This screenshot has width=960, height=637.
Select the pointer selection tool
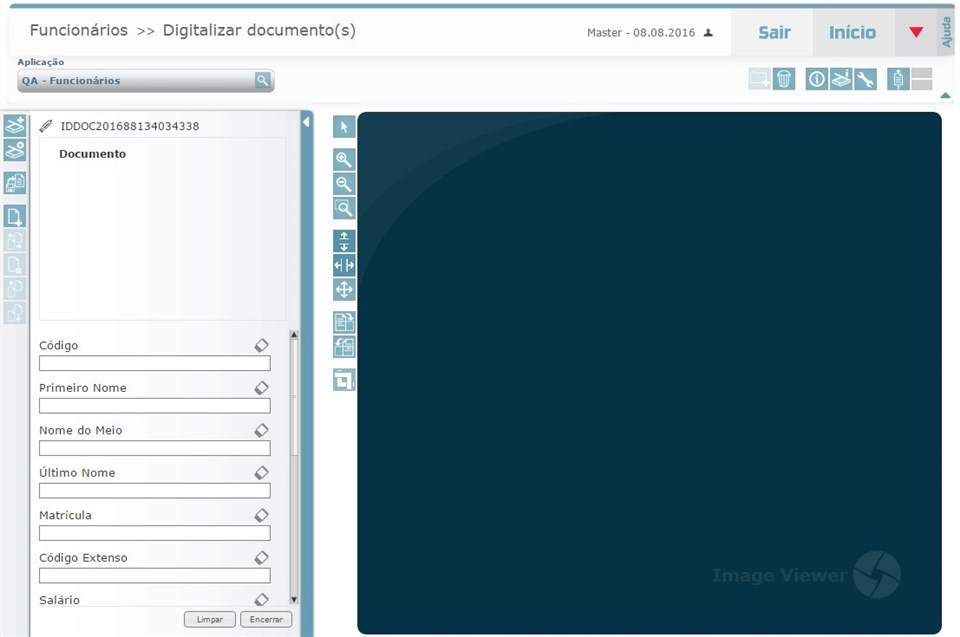click(x=343, y=127)
